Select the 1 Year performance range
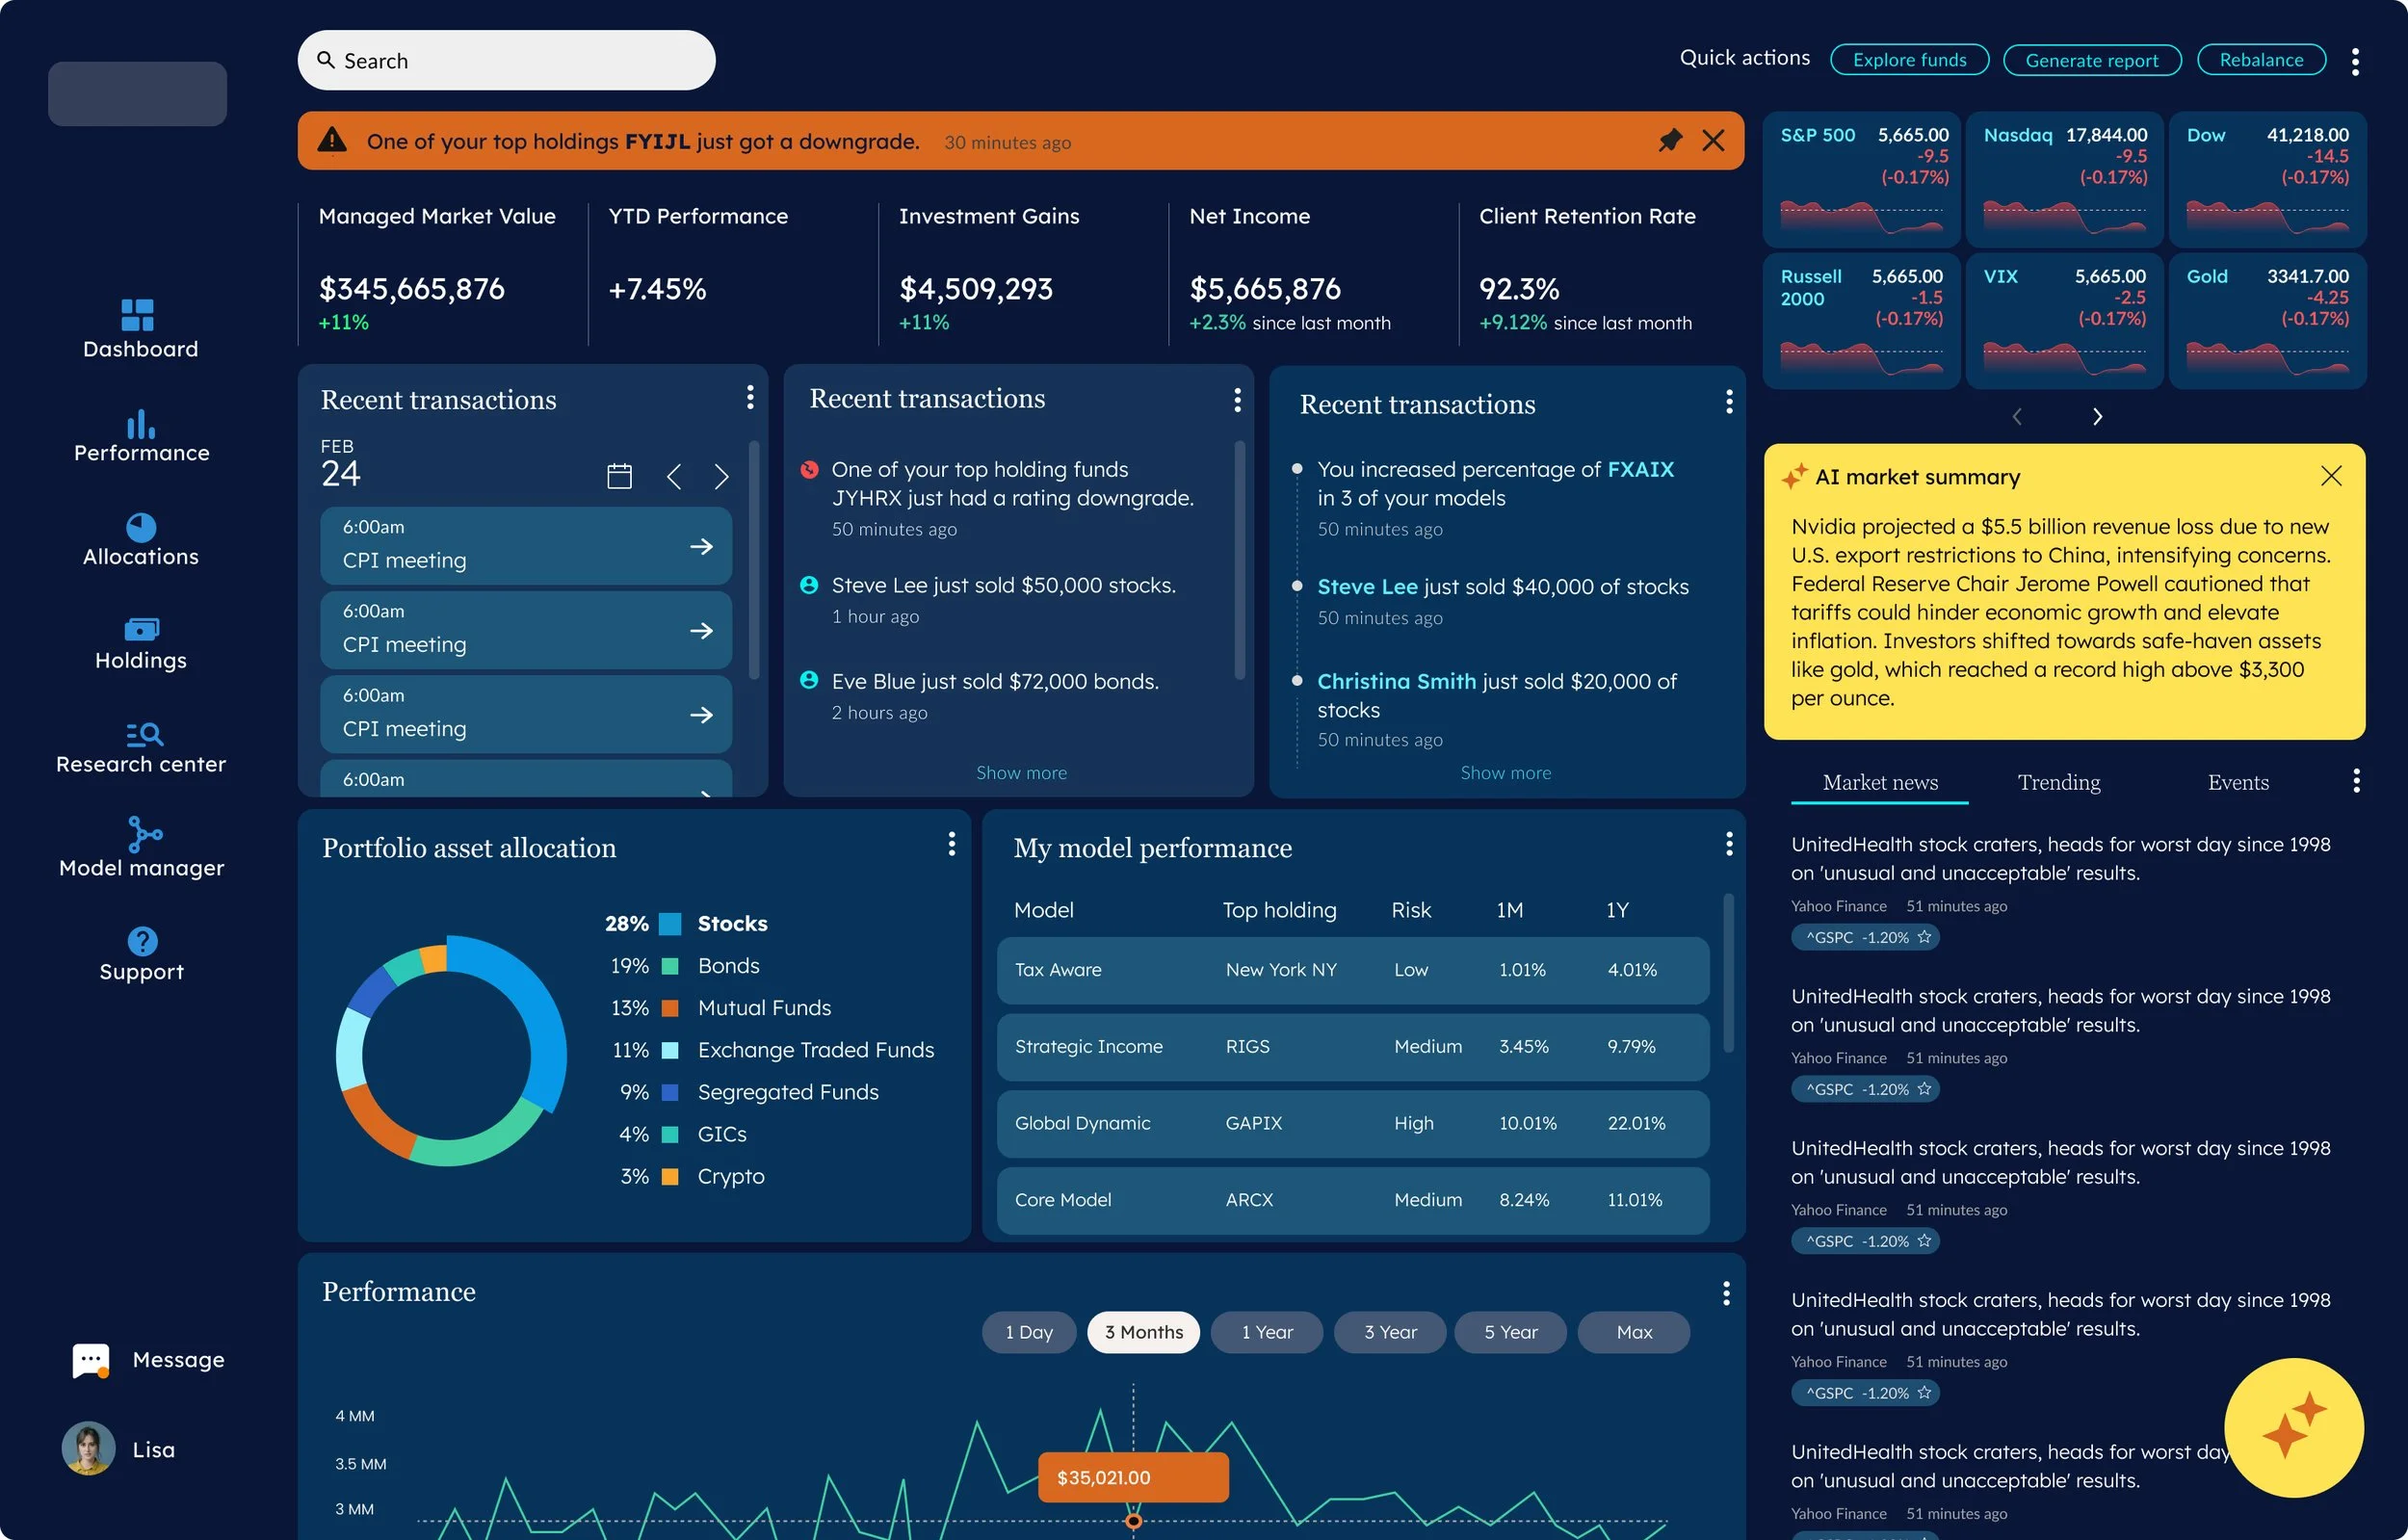The image size is (2408, 1540). pos(1266,1332)
